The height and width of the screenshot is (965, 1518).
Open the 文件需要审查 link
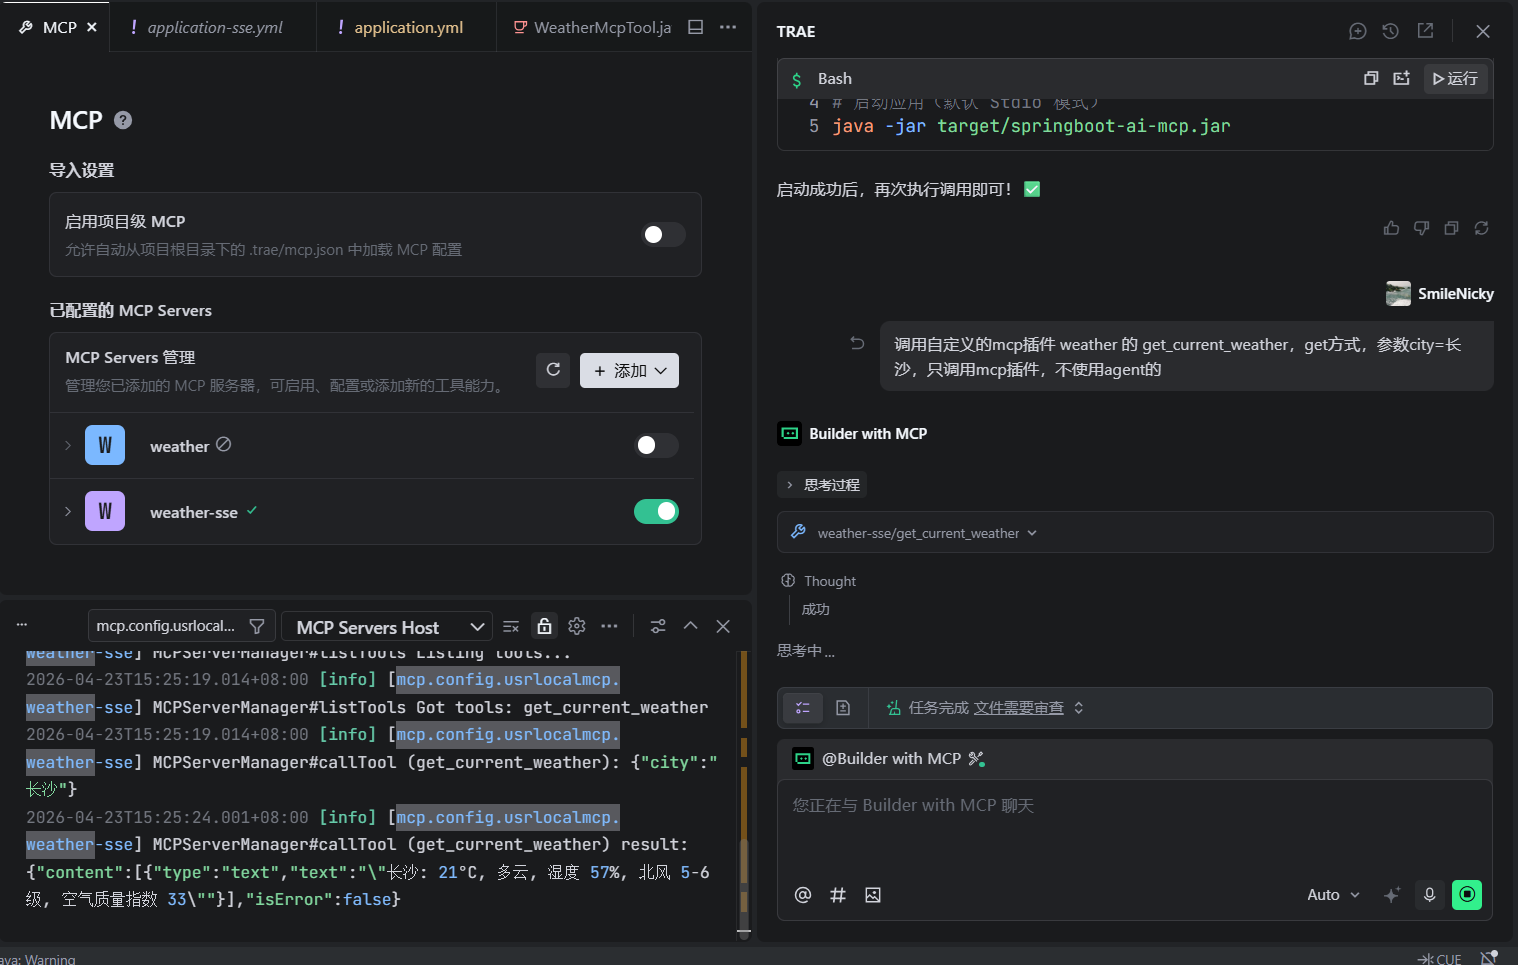[x=1019, y=708]
